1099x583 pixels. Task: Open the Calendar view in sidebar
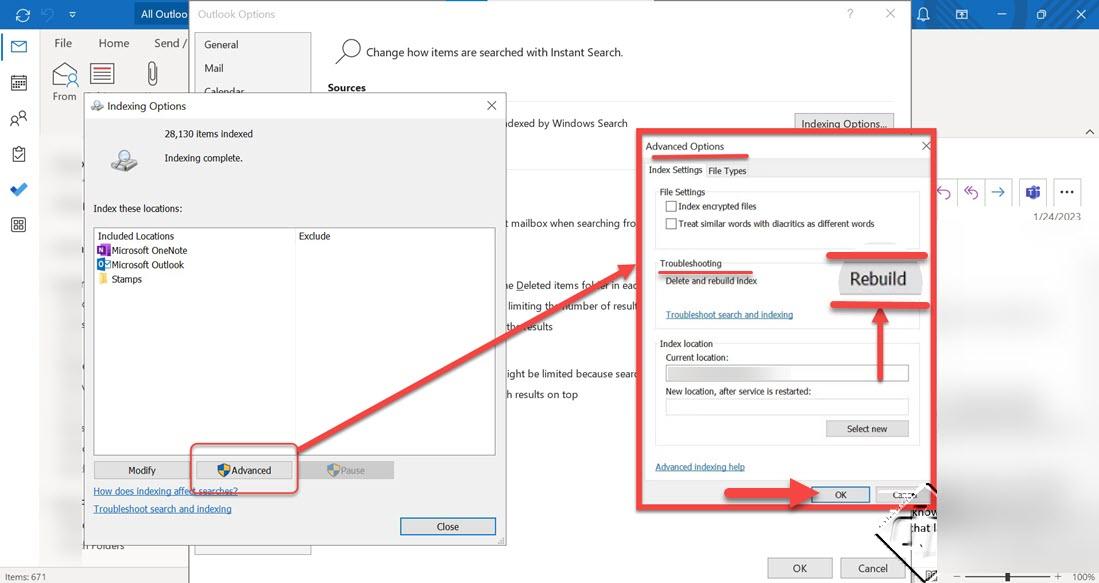pos(19,82)
